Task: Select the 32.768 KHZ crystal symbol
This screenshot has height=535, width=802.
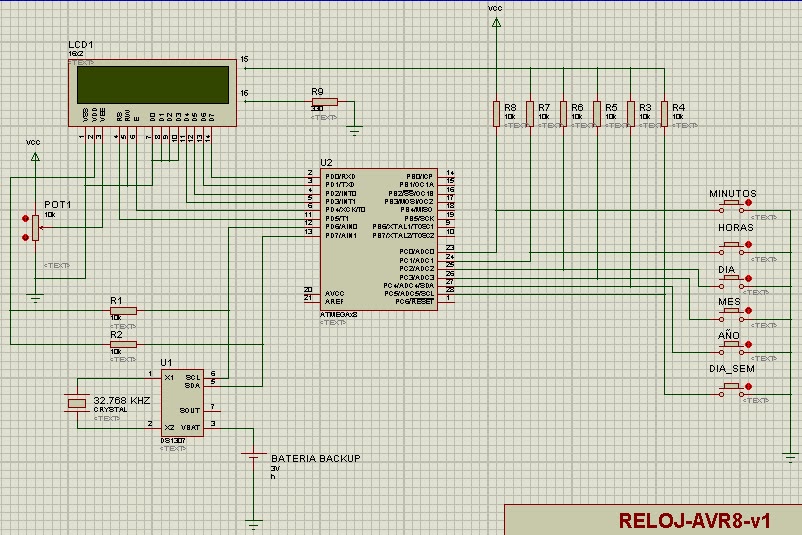Action: coord(77,403)
